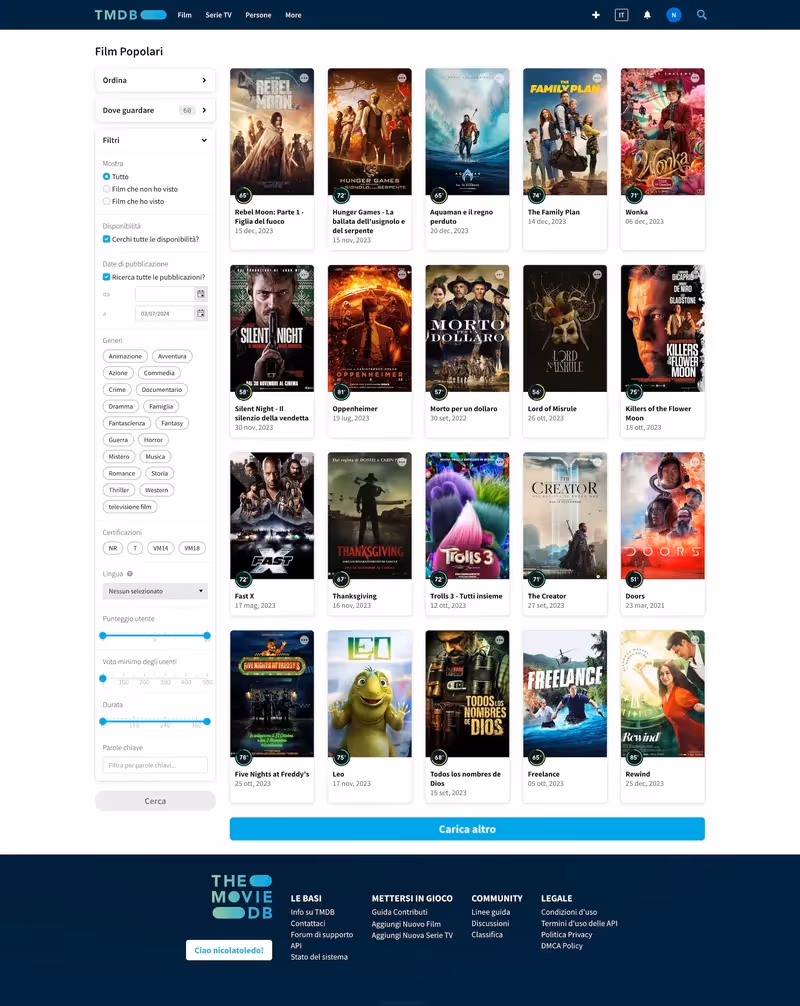The image size is (800, 1006).
Task: Toggle the Commedia genre chip
Action: point(159,373)
